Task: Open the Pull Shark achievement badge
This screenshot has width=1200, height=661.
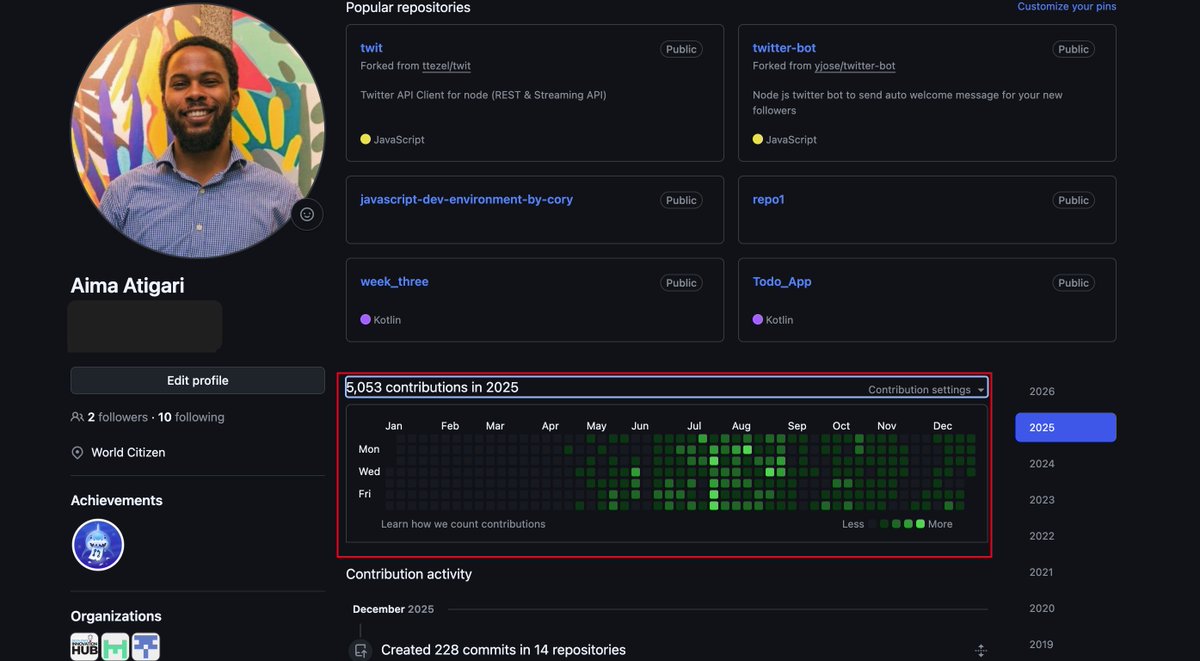Action: [98, 545]
